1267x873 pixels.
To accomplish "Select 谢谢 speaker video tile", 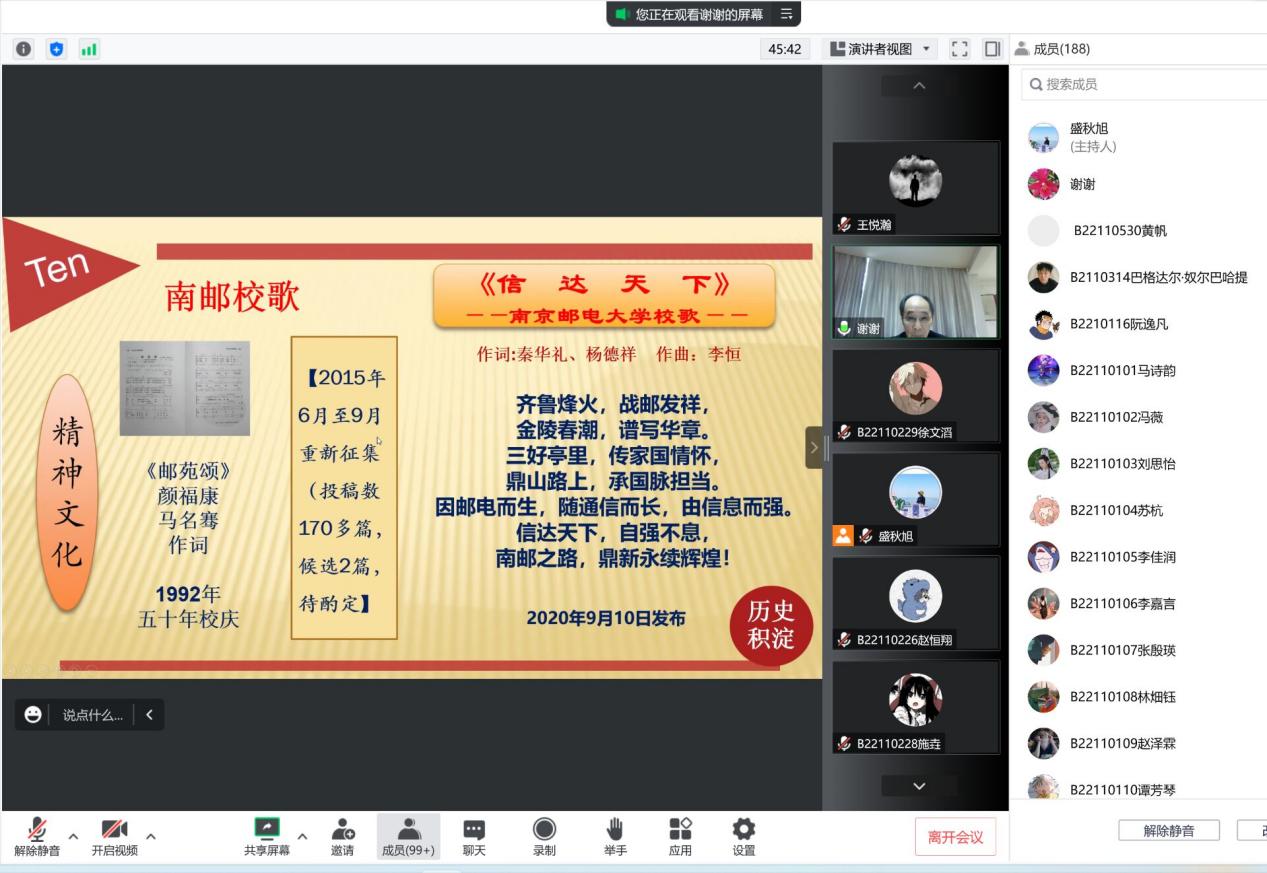I will (x=915, y=292).
